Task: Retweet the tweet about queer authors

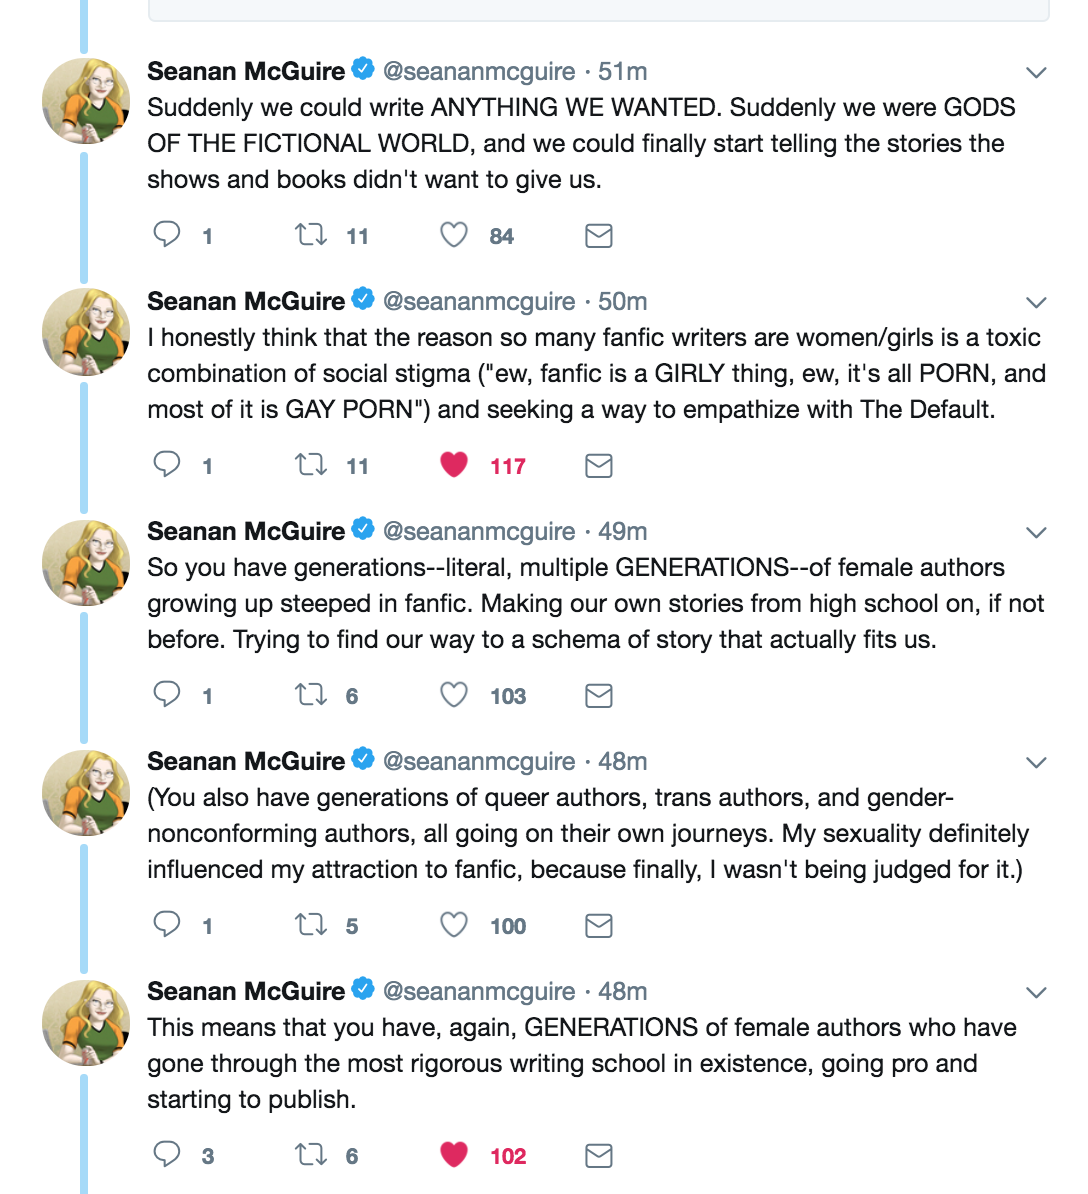Action: pos(311,925)
